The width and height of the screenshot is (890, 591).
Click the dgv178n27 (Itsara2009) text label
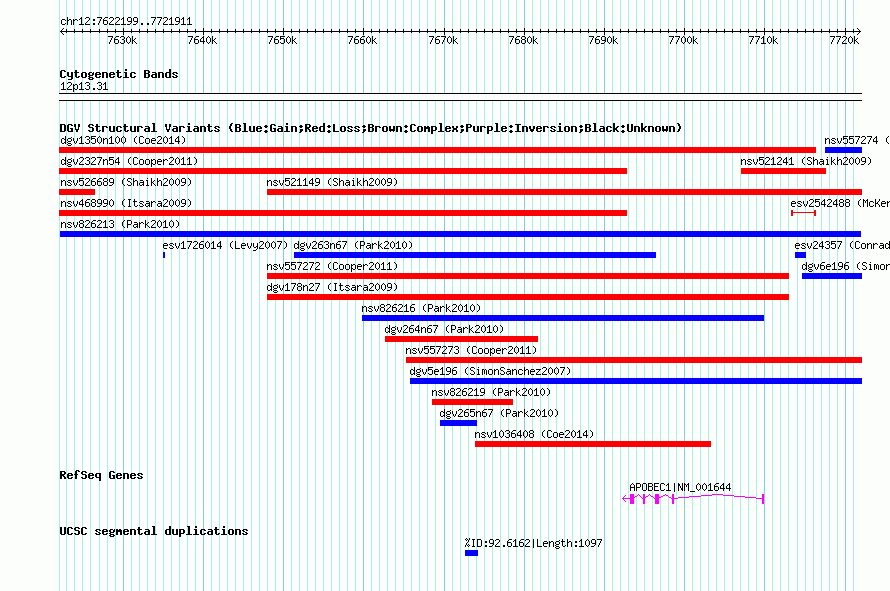332,287
